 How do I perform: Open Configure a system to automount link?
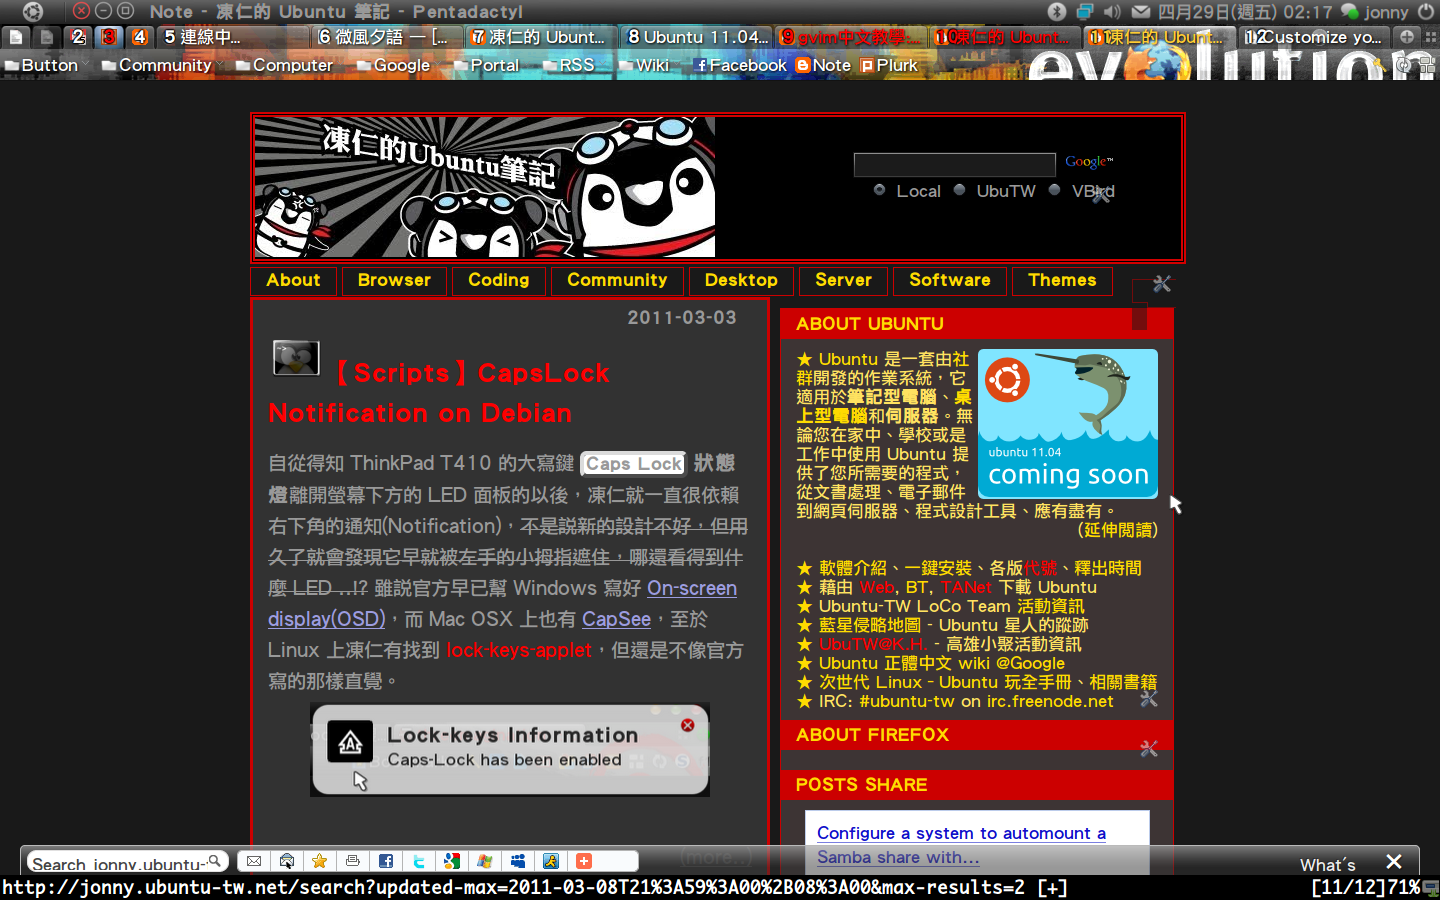pos(961,845)
